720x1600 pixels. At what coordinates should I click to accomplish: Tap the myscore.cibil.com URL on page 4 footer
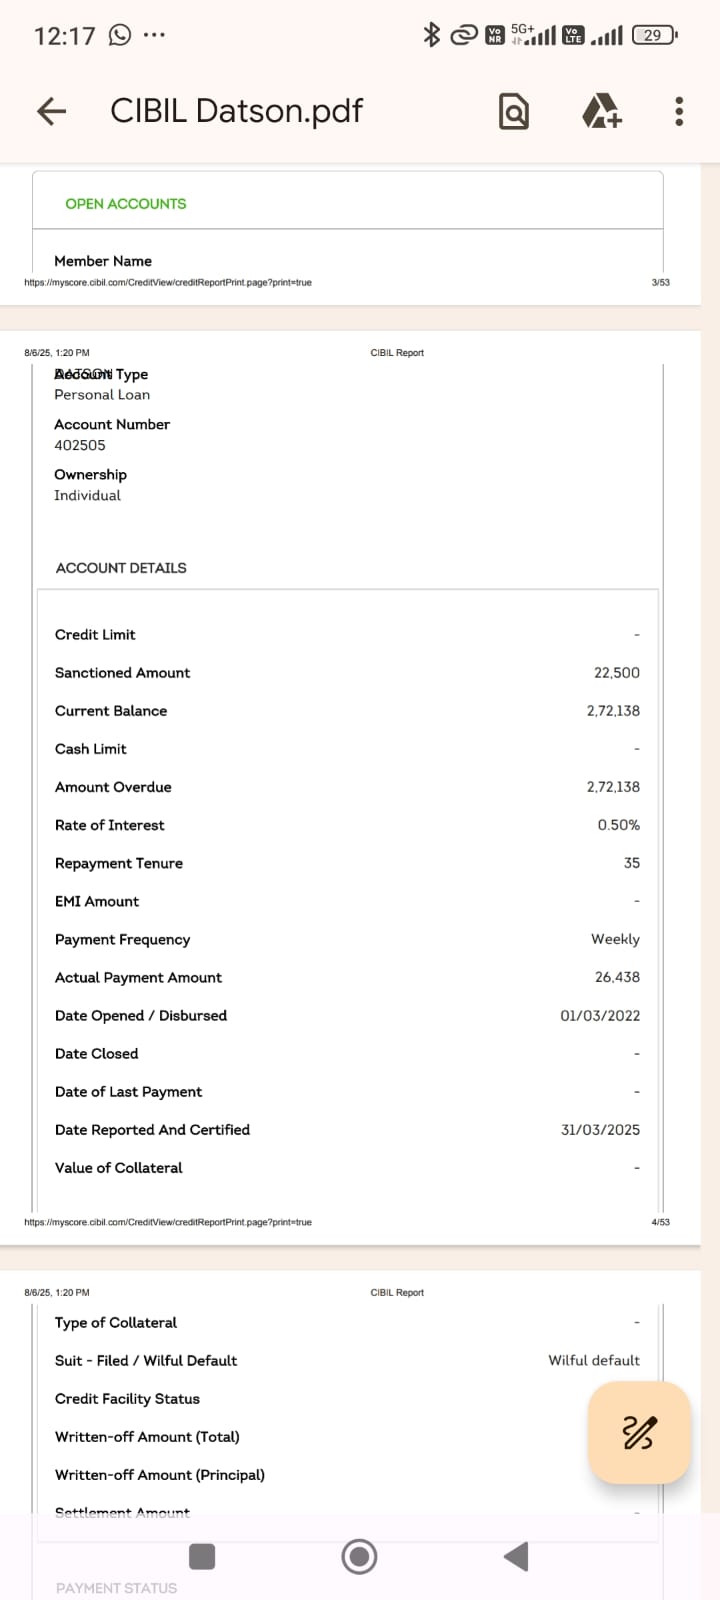coord(168,1222)
